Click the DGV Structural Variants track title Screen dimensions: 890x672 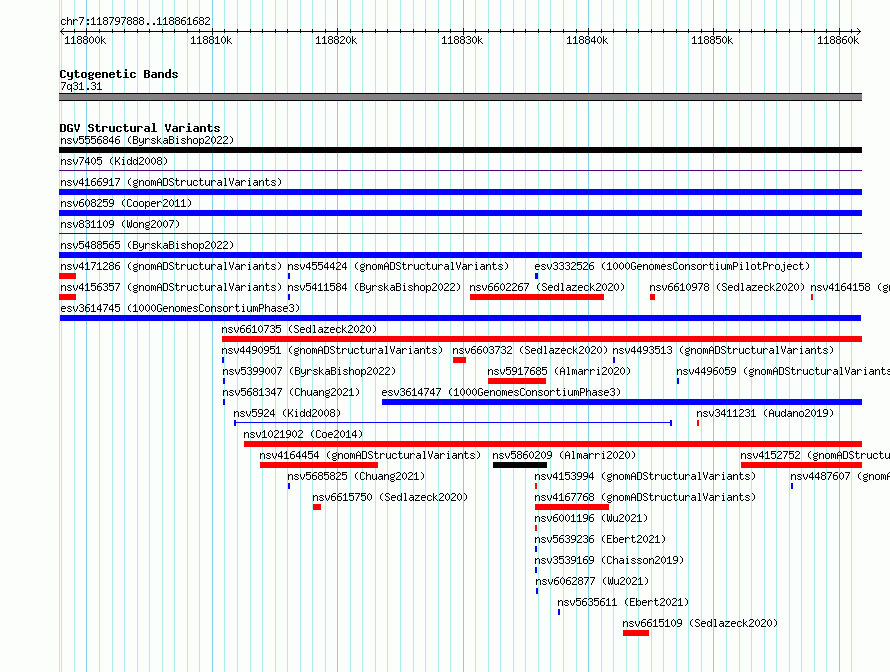(x=140, y=128)
